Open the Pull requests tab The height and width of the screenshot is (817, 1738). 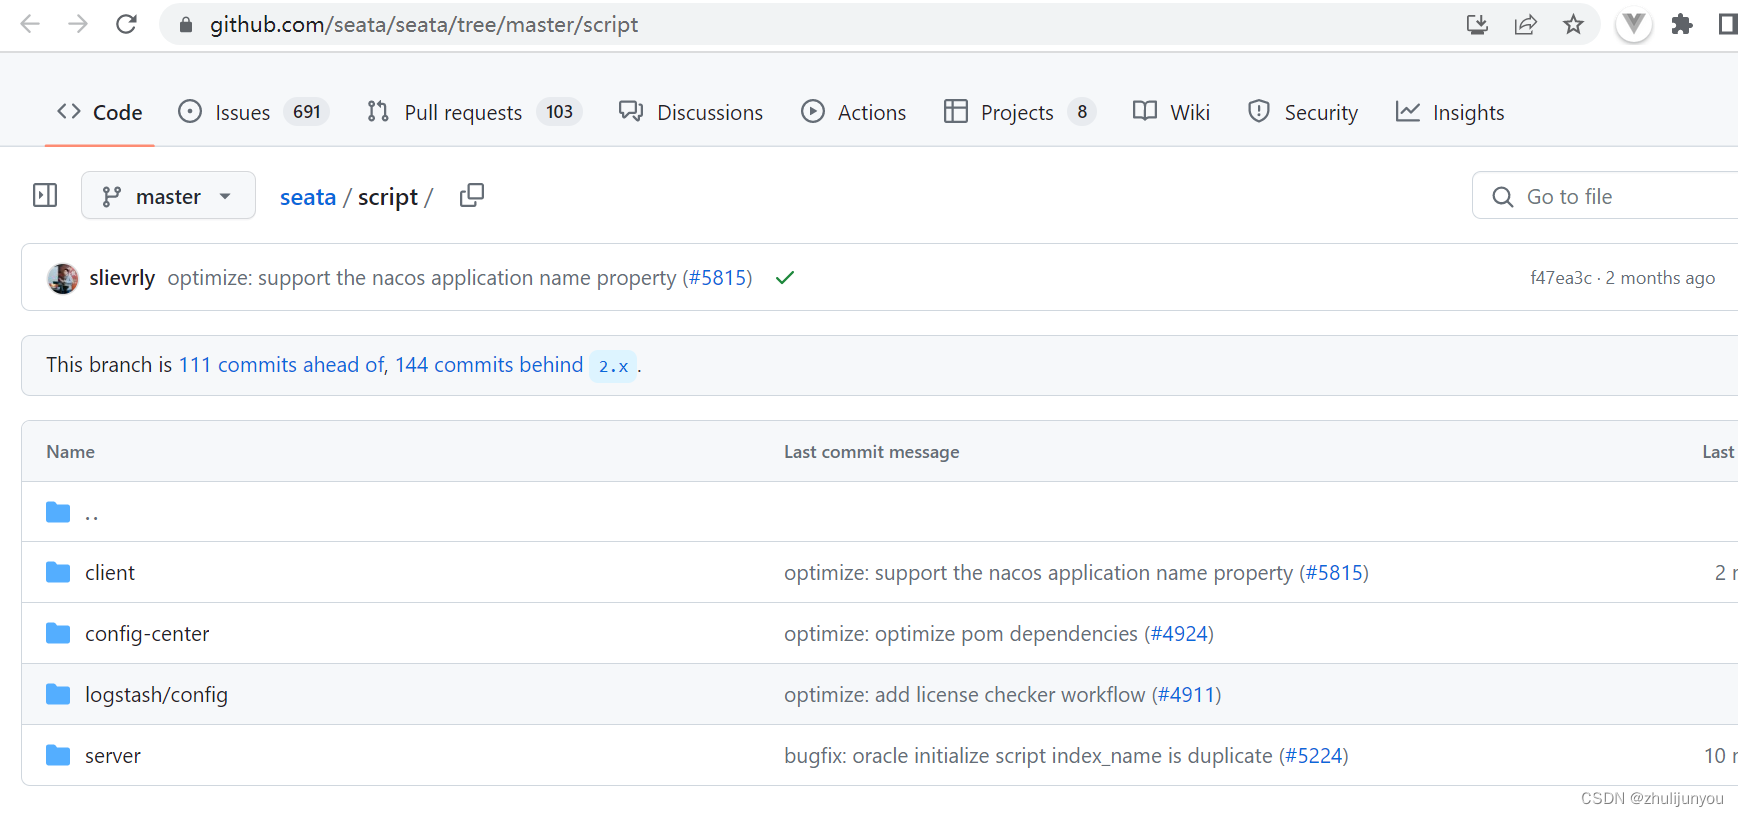tap(462, 112)
